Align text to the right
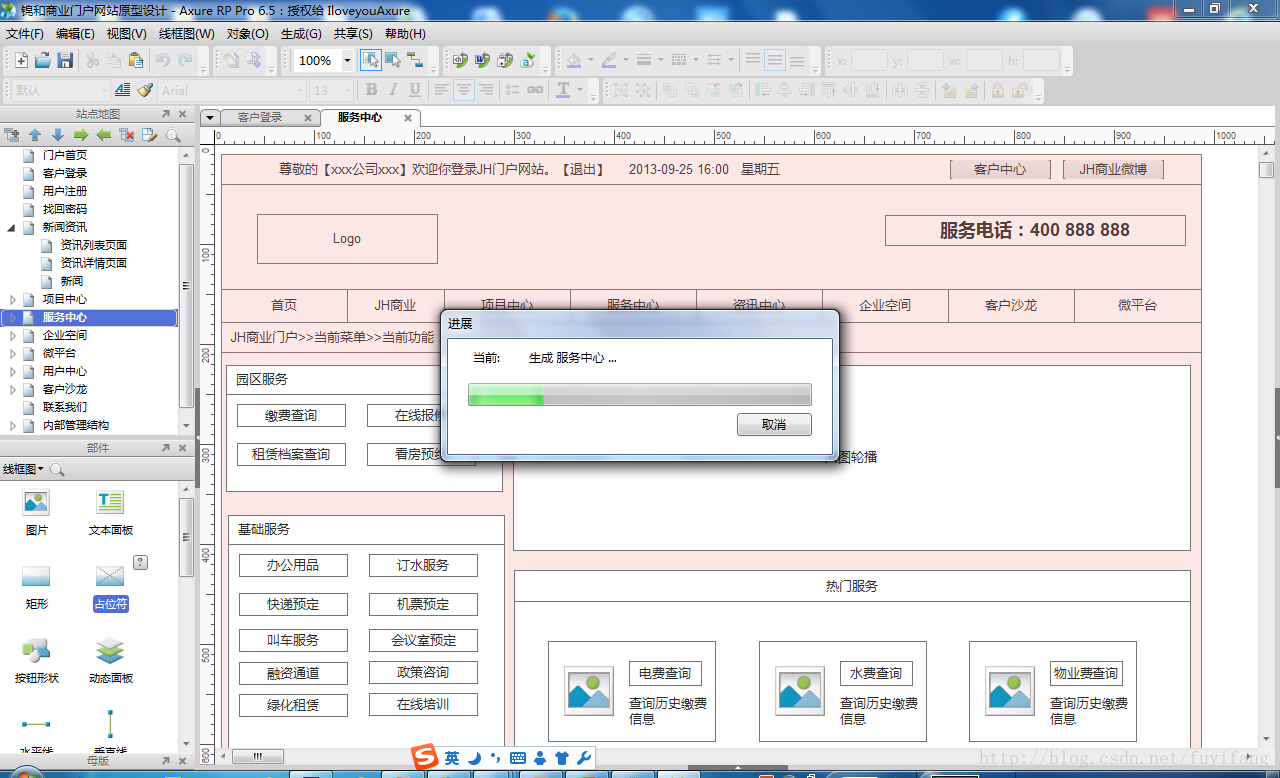 (486, 90)
